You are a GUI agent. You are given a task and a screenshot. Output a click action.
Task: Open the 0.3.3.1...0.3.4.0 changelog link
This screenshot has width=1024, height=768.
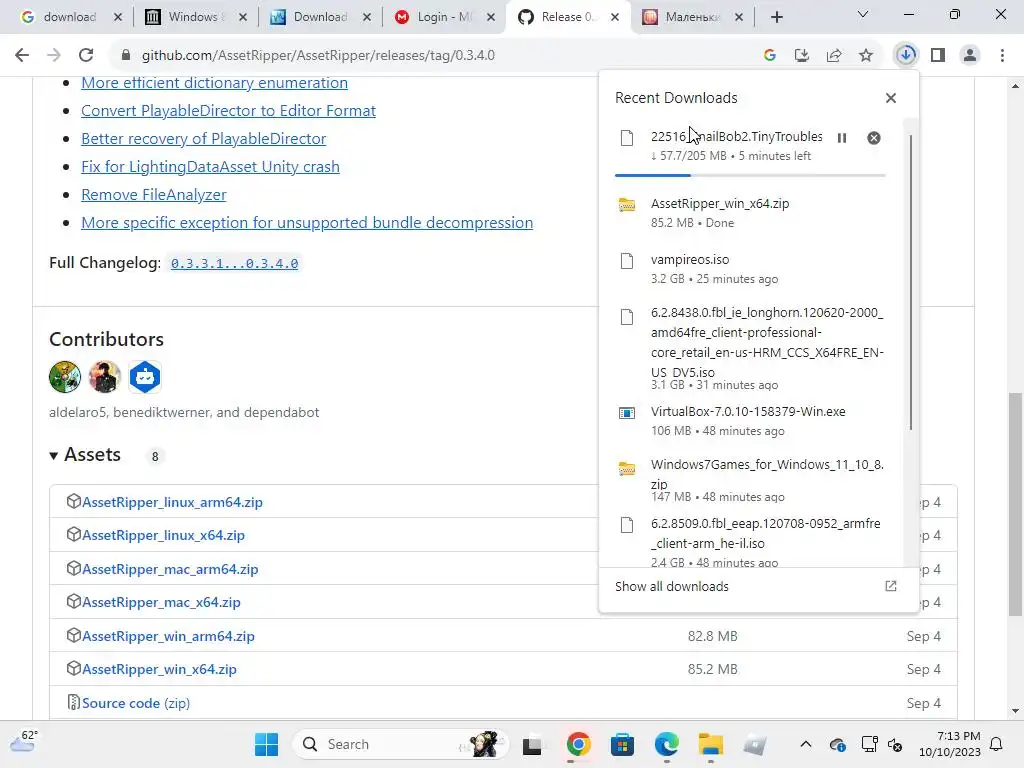click(x=234, y=263)
